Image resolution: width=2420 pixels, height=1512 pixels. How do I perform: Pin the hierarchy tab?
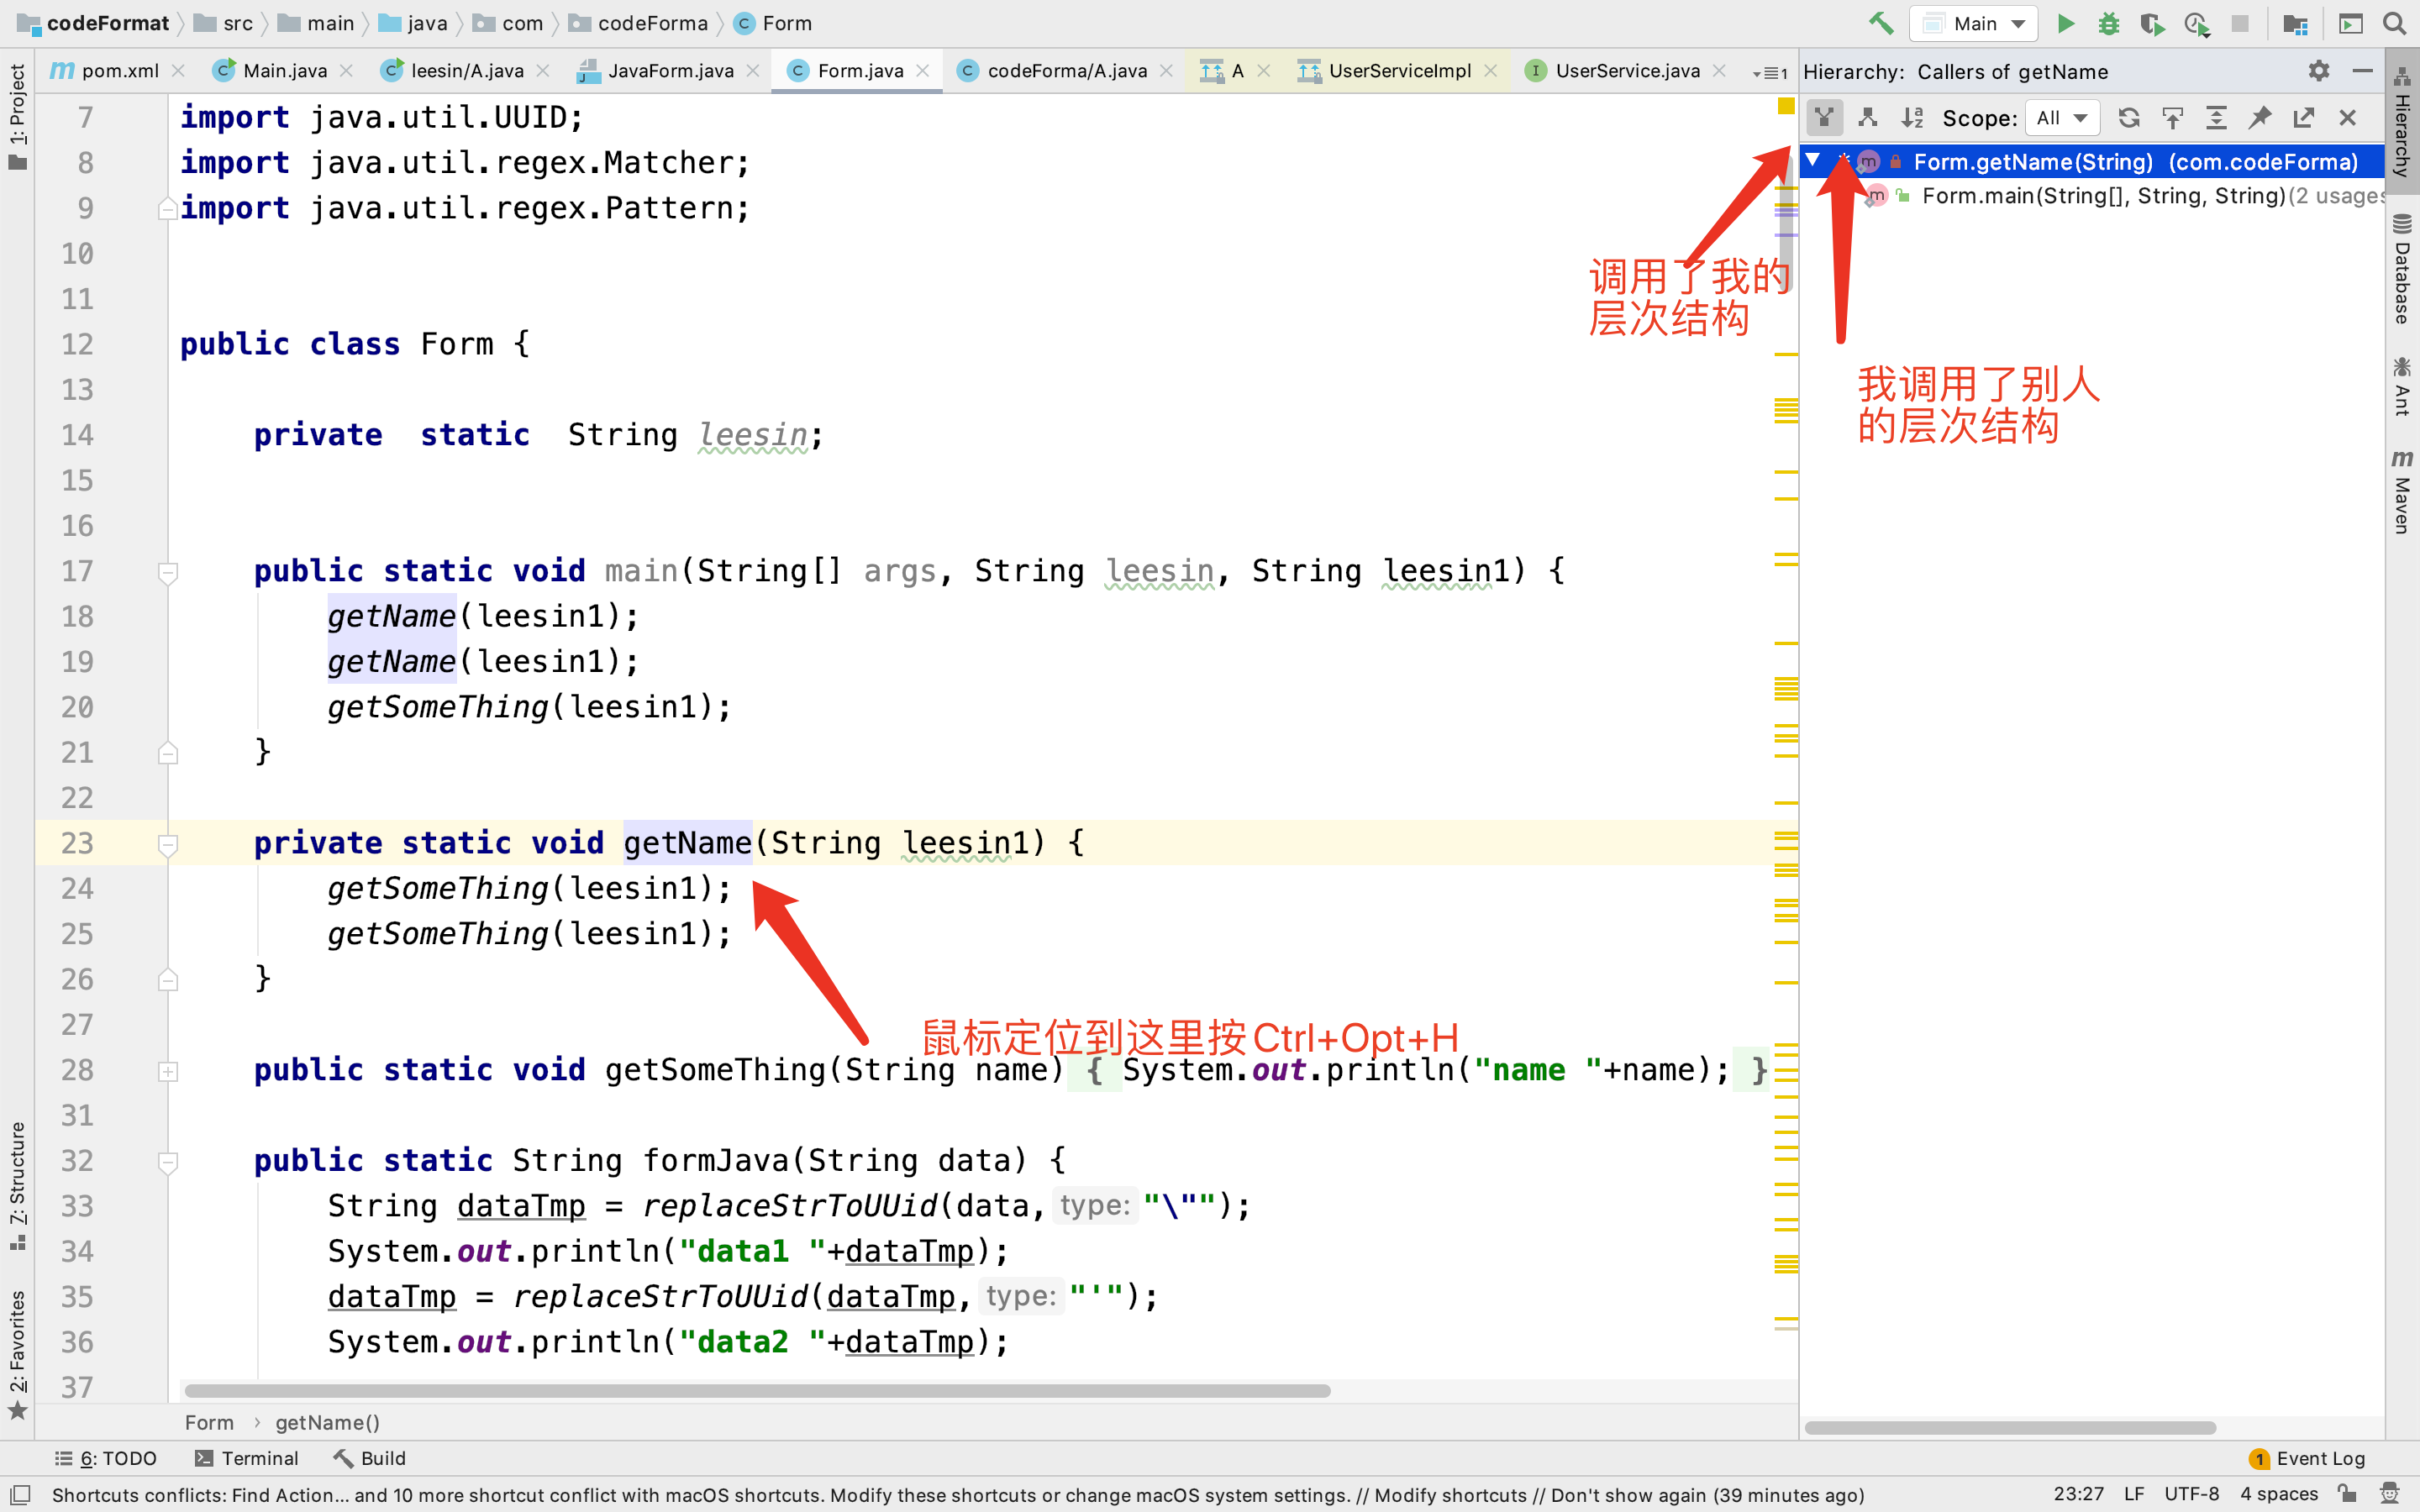pyautogui.click(x=2260, y=118)
